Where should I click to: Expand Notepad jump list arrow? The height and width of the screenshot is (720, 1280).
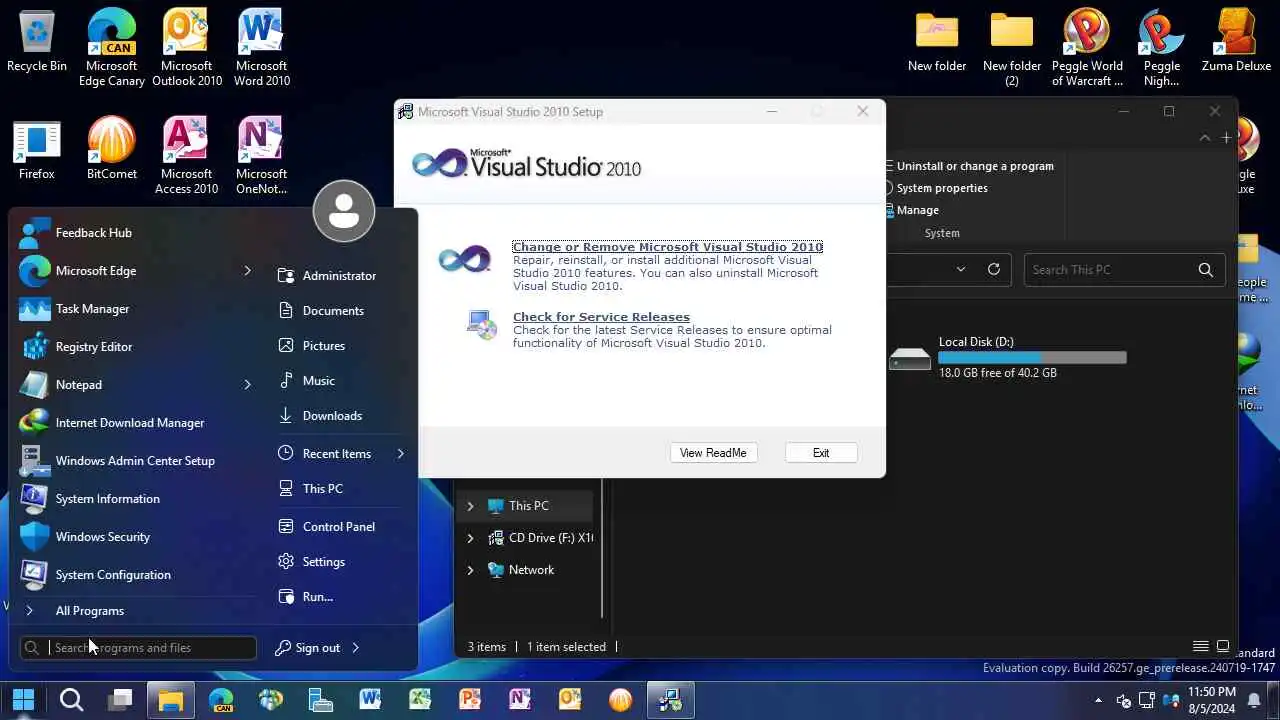click(247, 385)
